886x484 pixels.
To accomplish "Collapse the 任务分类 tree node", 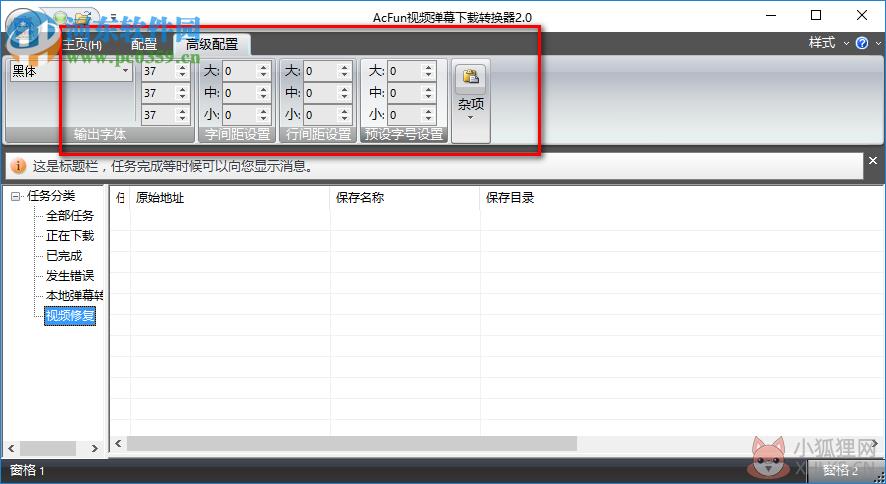I will [15, 197].
